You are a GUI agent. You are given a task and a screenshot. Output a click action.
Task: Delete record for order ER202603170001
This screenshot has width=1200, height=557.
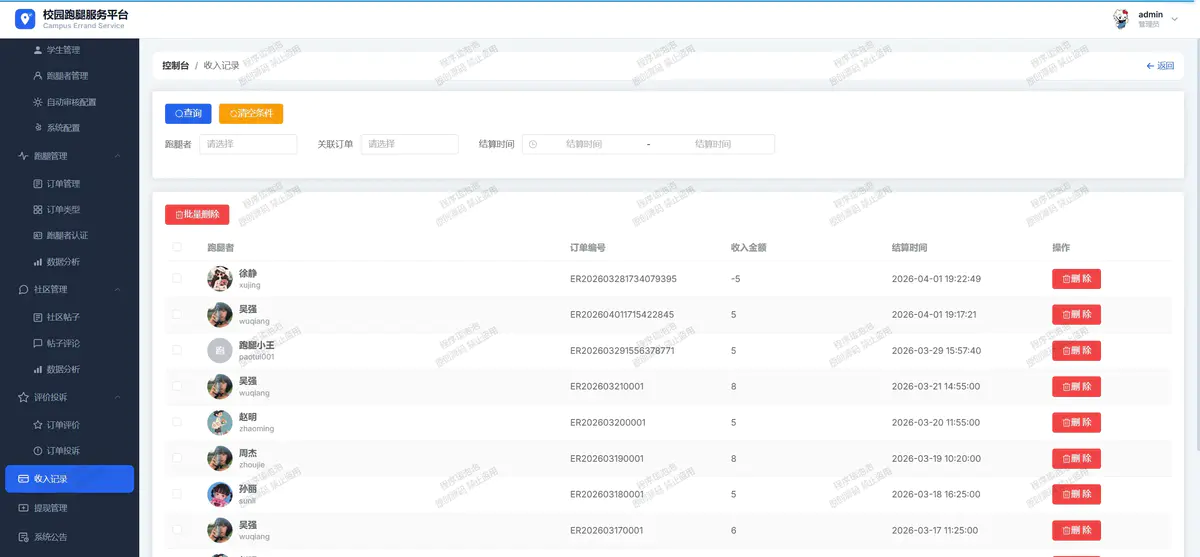point(1076,531)
